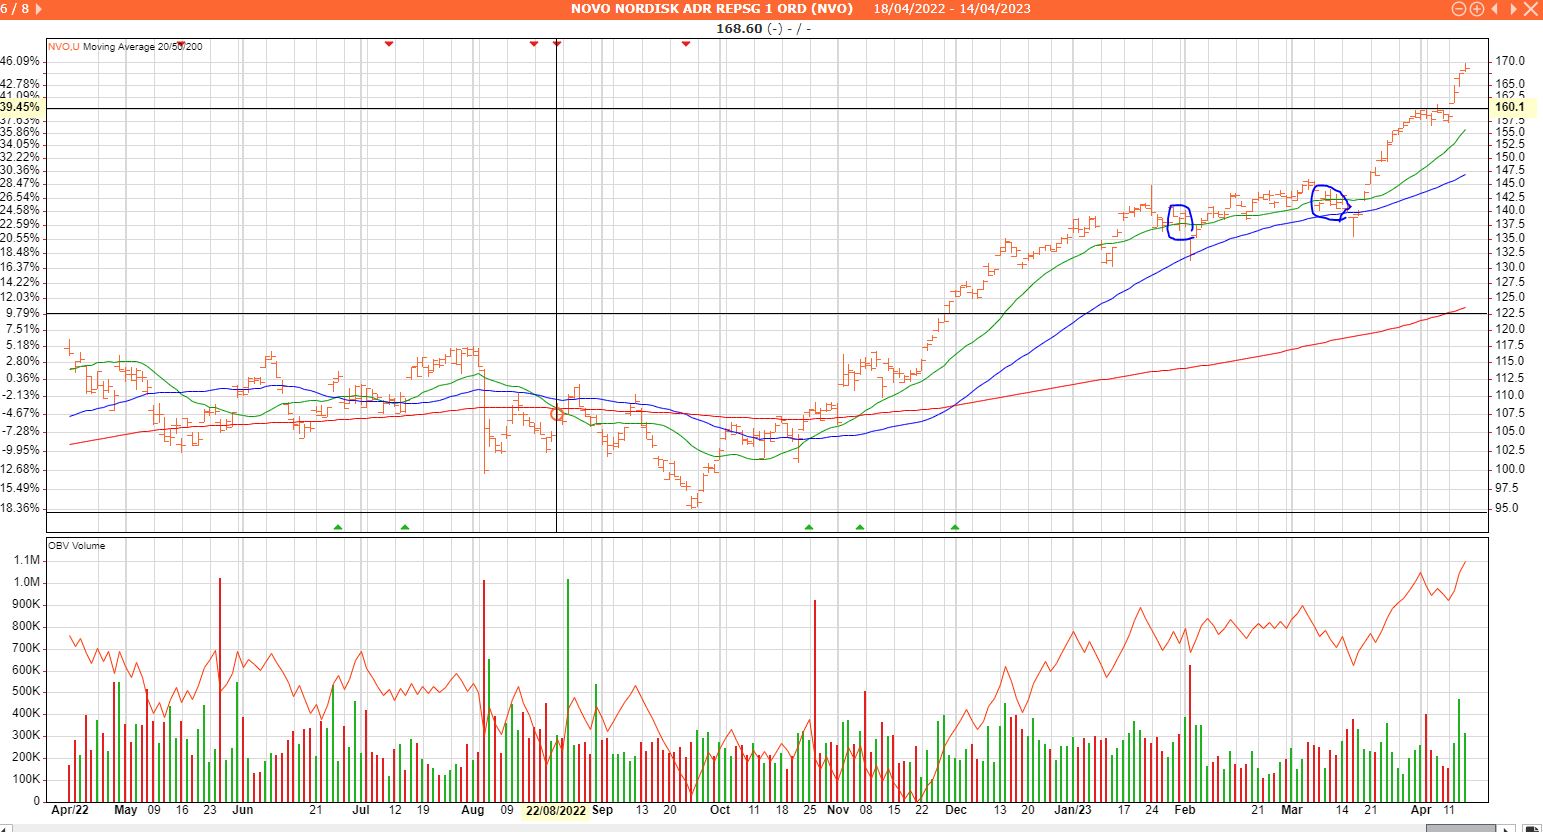Select the Moving Average 20/50/200 indicator label
Viewport: 1543px width, 832px height.
click(143, 47)
